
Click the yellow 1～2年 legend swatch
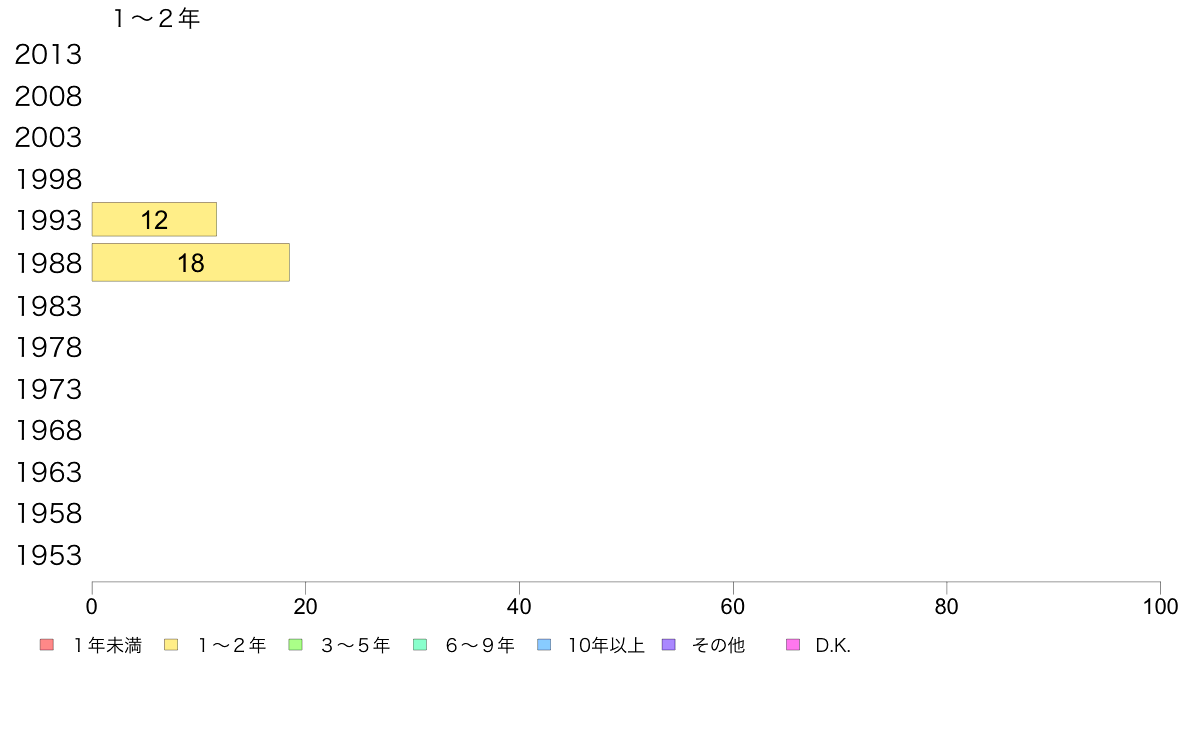pos(171,645)
